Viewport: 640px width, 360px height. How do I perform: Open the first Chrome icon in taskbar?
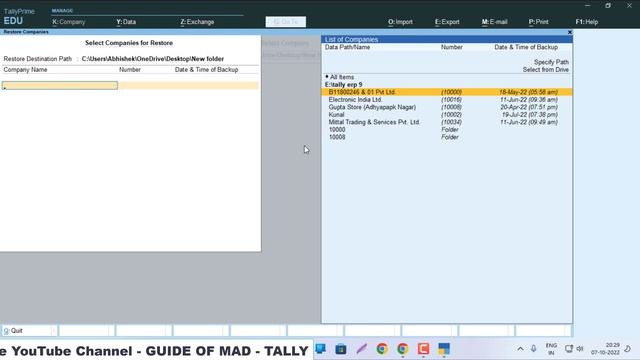coord(382,349)
